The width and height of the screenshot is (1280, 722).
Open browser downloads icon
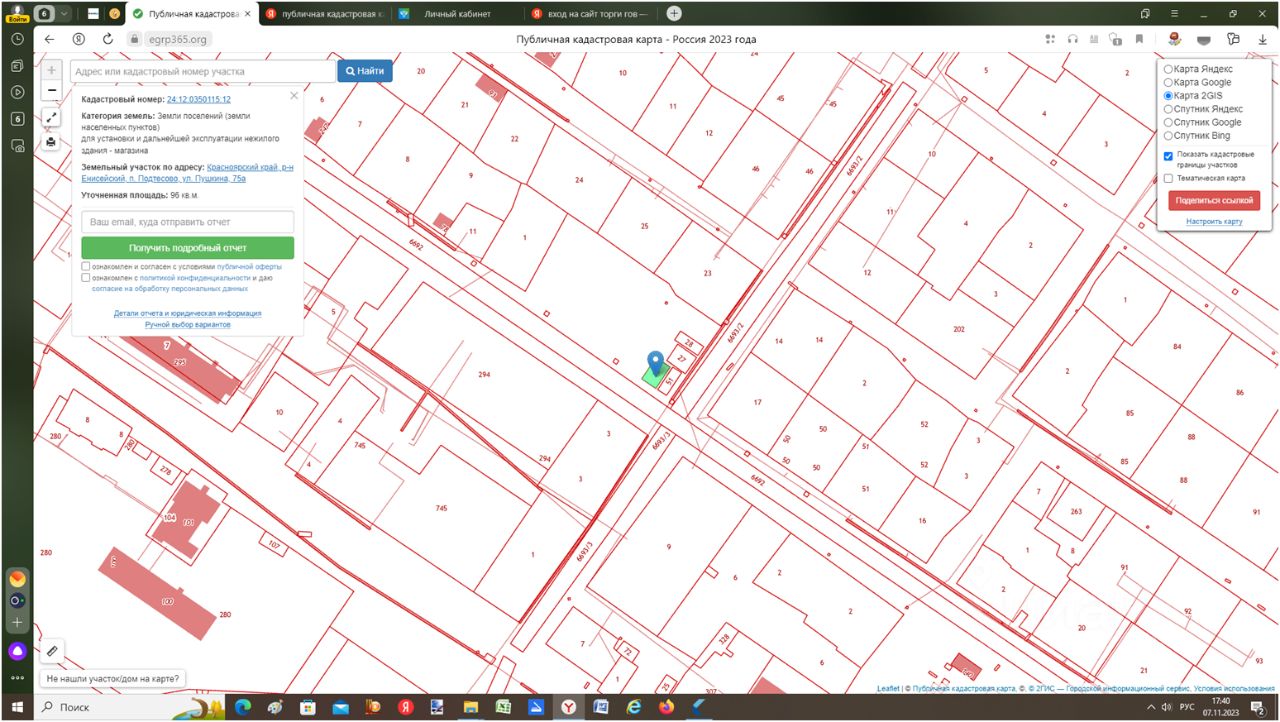1262,39
